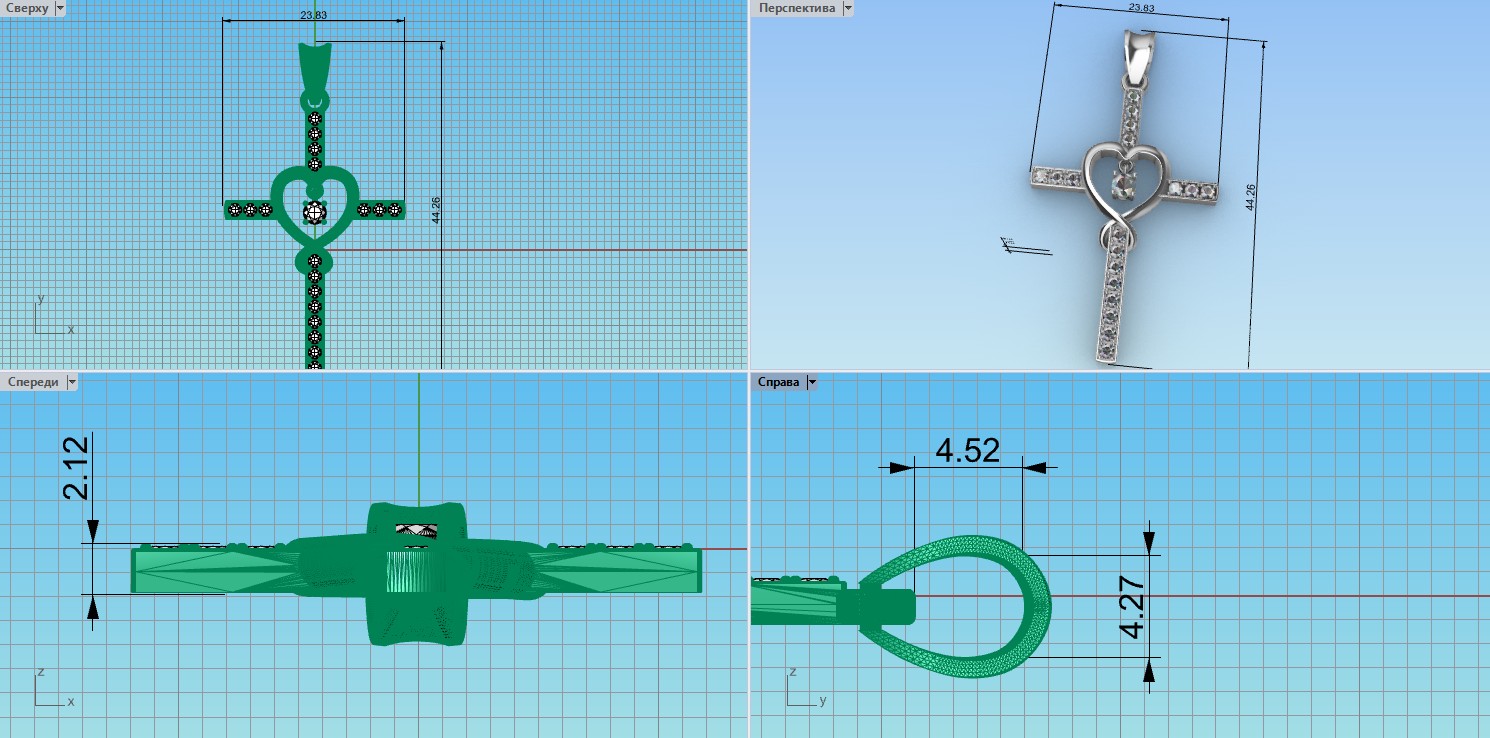Click the 23.83 dimension in Сверху view
Viewport: 1490px width, 738px height.
pos(313,14)
